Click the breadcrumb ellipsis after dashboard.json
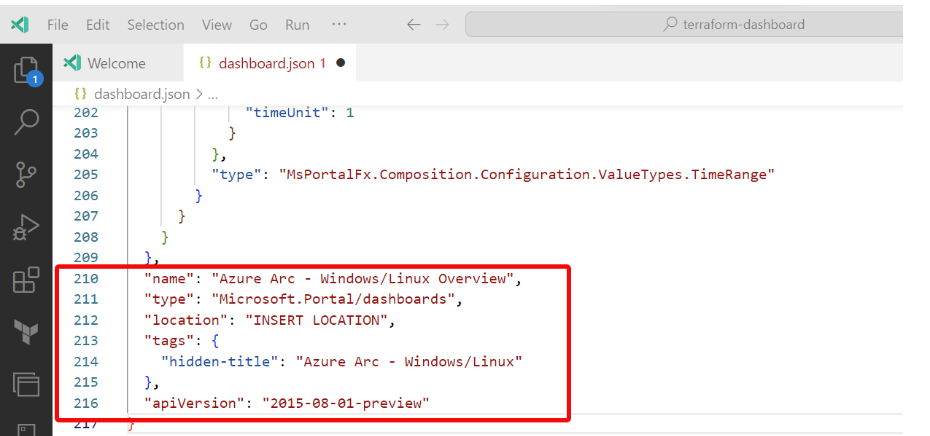The image size is (930, 436). click(212, 94)
